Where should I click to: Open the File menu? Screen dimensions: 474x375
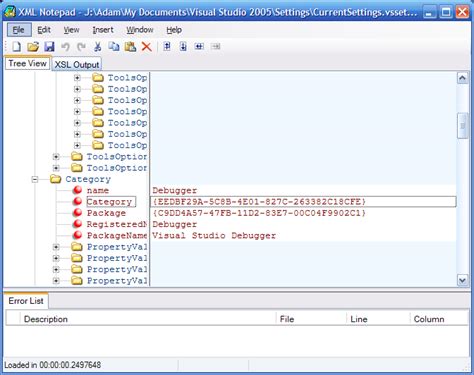click(19, 30)
